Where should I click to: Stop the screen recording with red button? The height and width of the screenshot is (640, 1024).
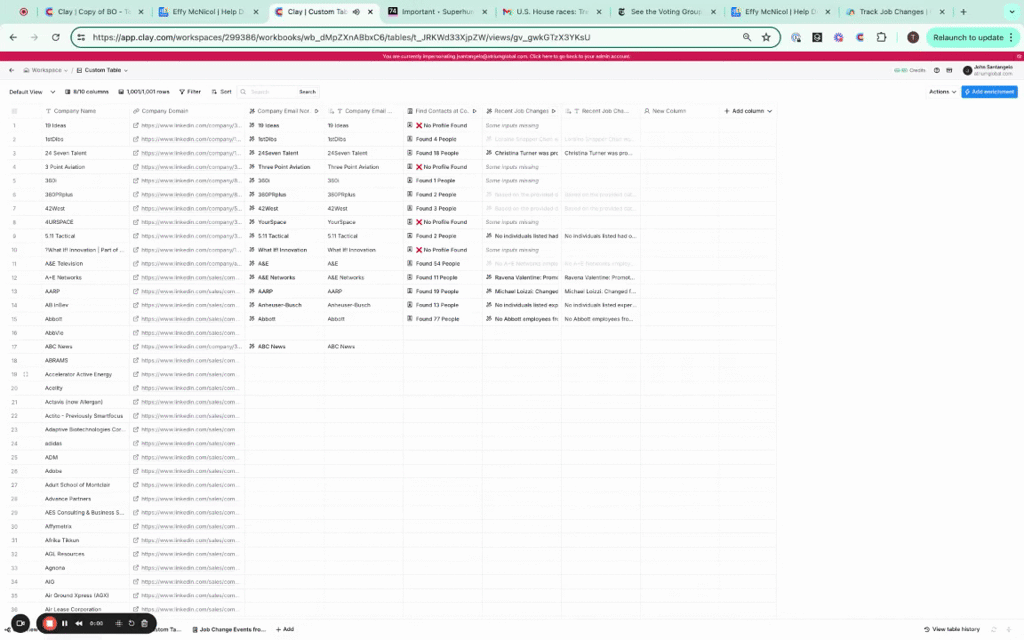click(49, 623)
